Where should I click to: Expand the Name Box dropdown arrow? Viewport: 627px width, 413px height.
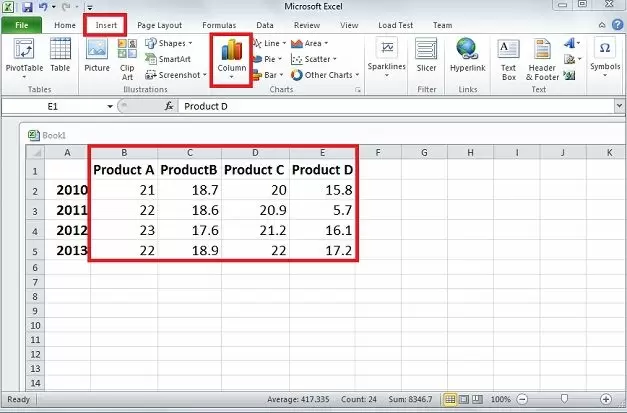coord(110,106)
